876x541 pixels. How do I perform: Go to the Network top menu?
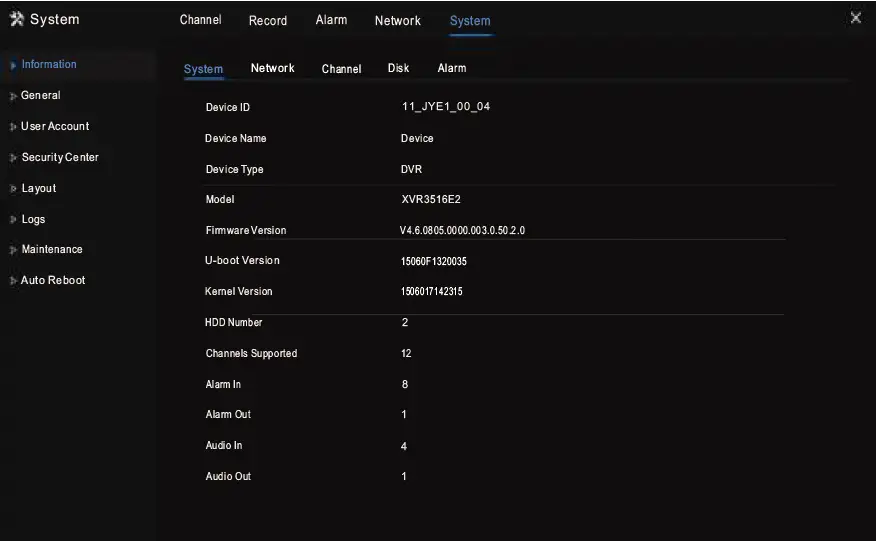397,20
